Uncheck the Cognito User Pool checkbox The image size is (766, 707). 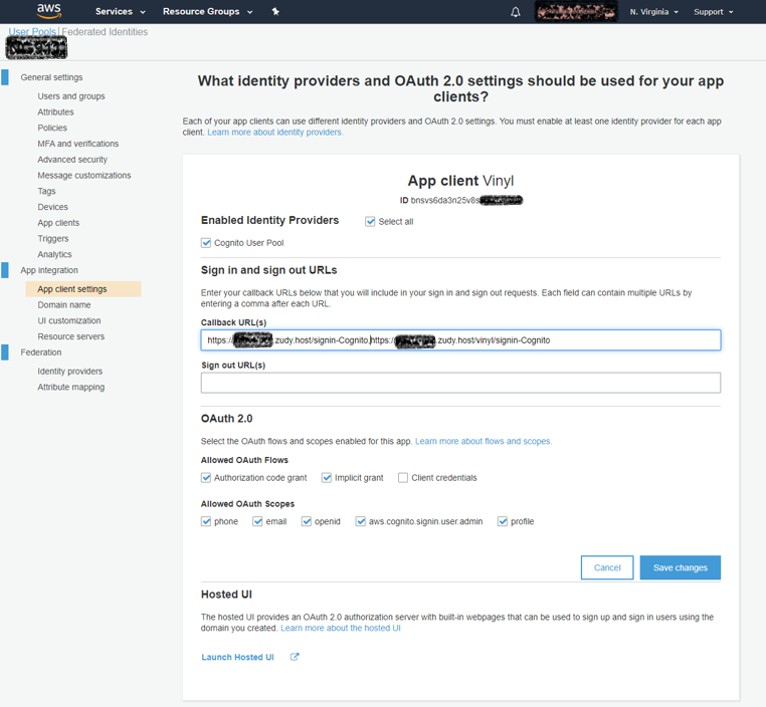[206, 243]
